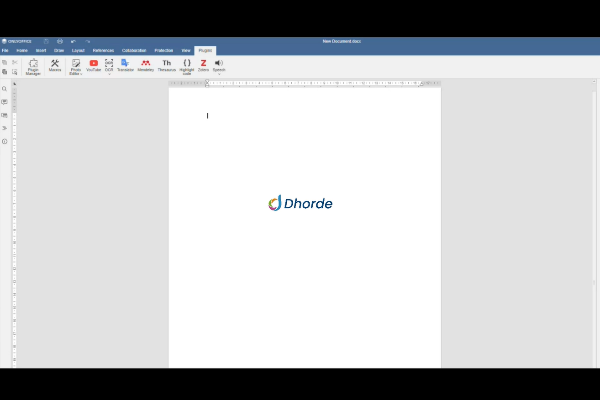The image size is (600, 400).
Task: Expand the Speech plugin dropdown
Action: tap(219, 74)
